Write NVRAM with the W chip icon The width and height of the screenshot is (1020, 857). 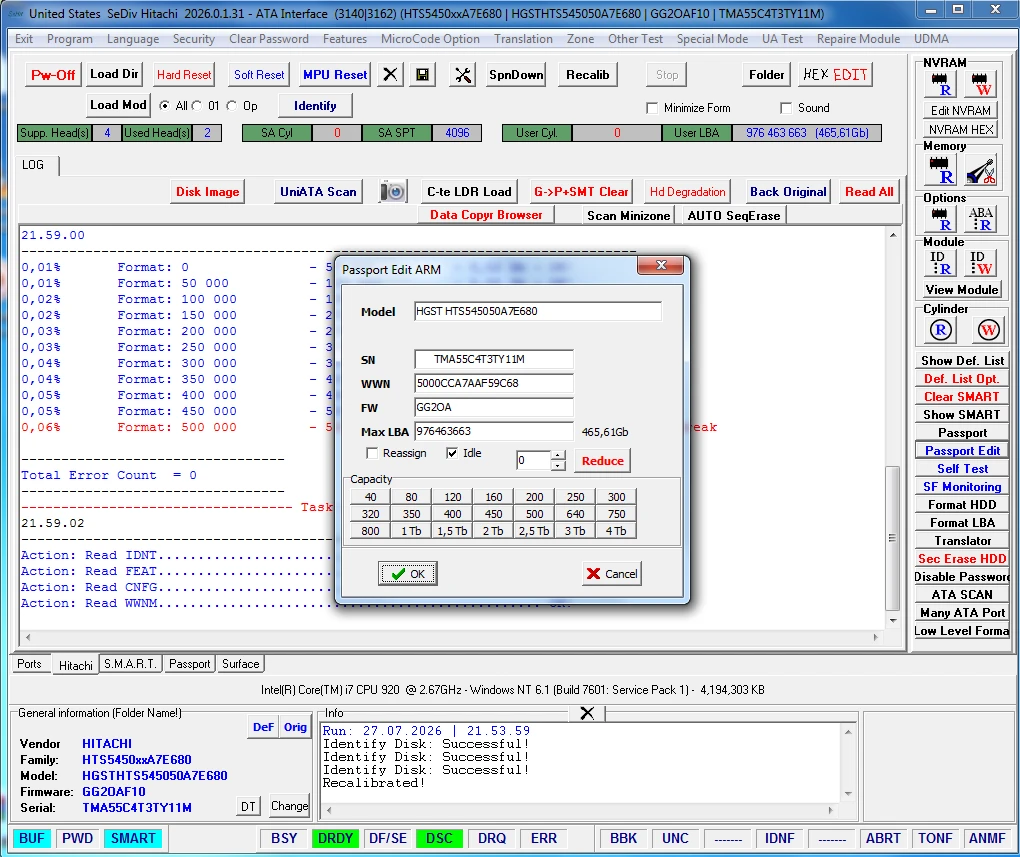pyautogui.click(x=980, y=85)
